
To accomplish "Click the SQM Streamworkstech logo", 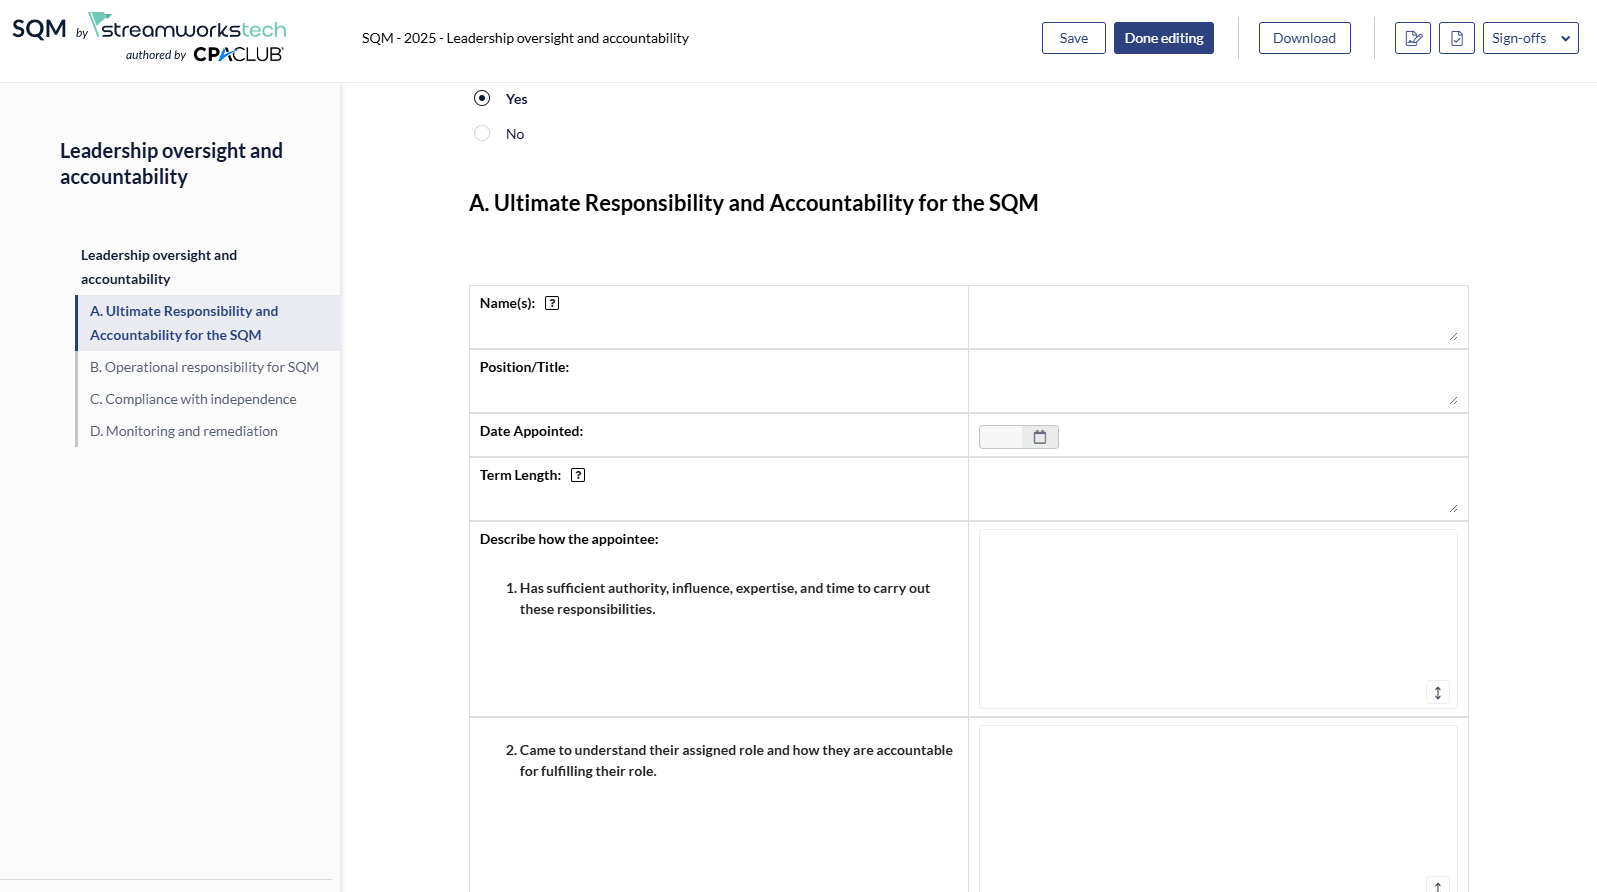I will (x=149, y=38).
